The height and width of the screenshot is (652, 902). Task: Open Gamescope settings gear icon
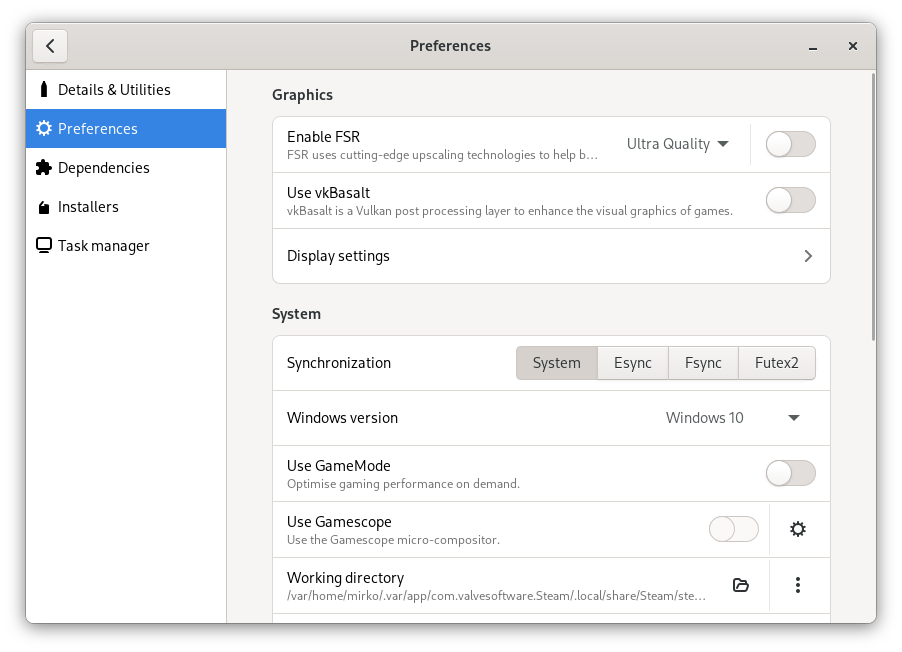coord(797,529)
